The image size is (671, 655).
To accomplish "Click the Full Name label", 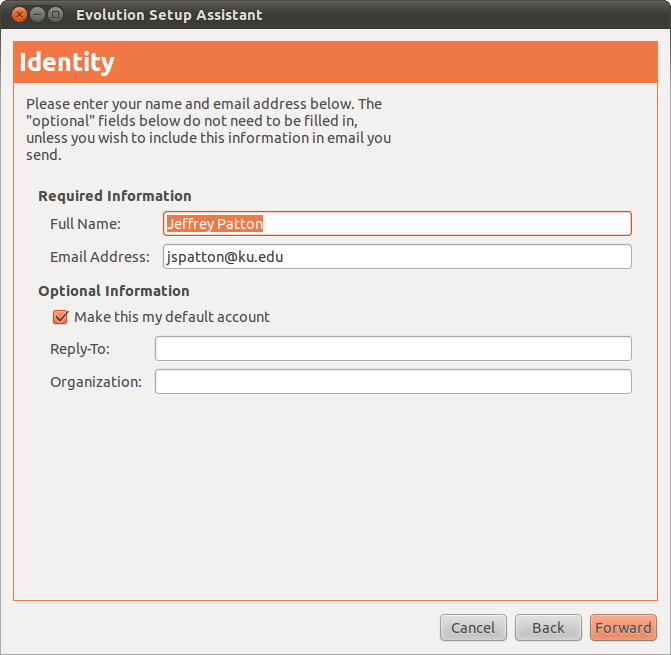I will pos(85,224).
